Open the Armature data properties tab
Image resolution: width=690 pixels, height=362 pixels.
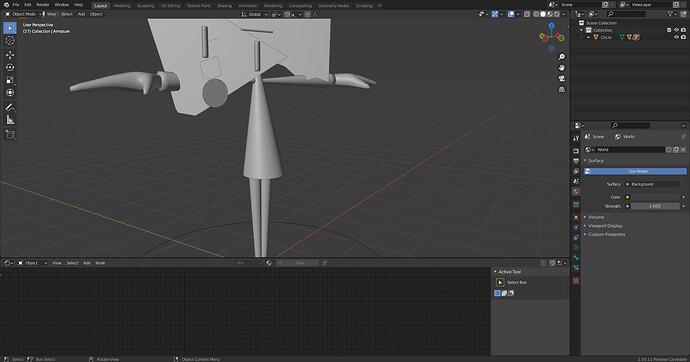576,248
